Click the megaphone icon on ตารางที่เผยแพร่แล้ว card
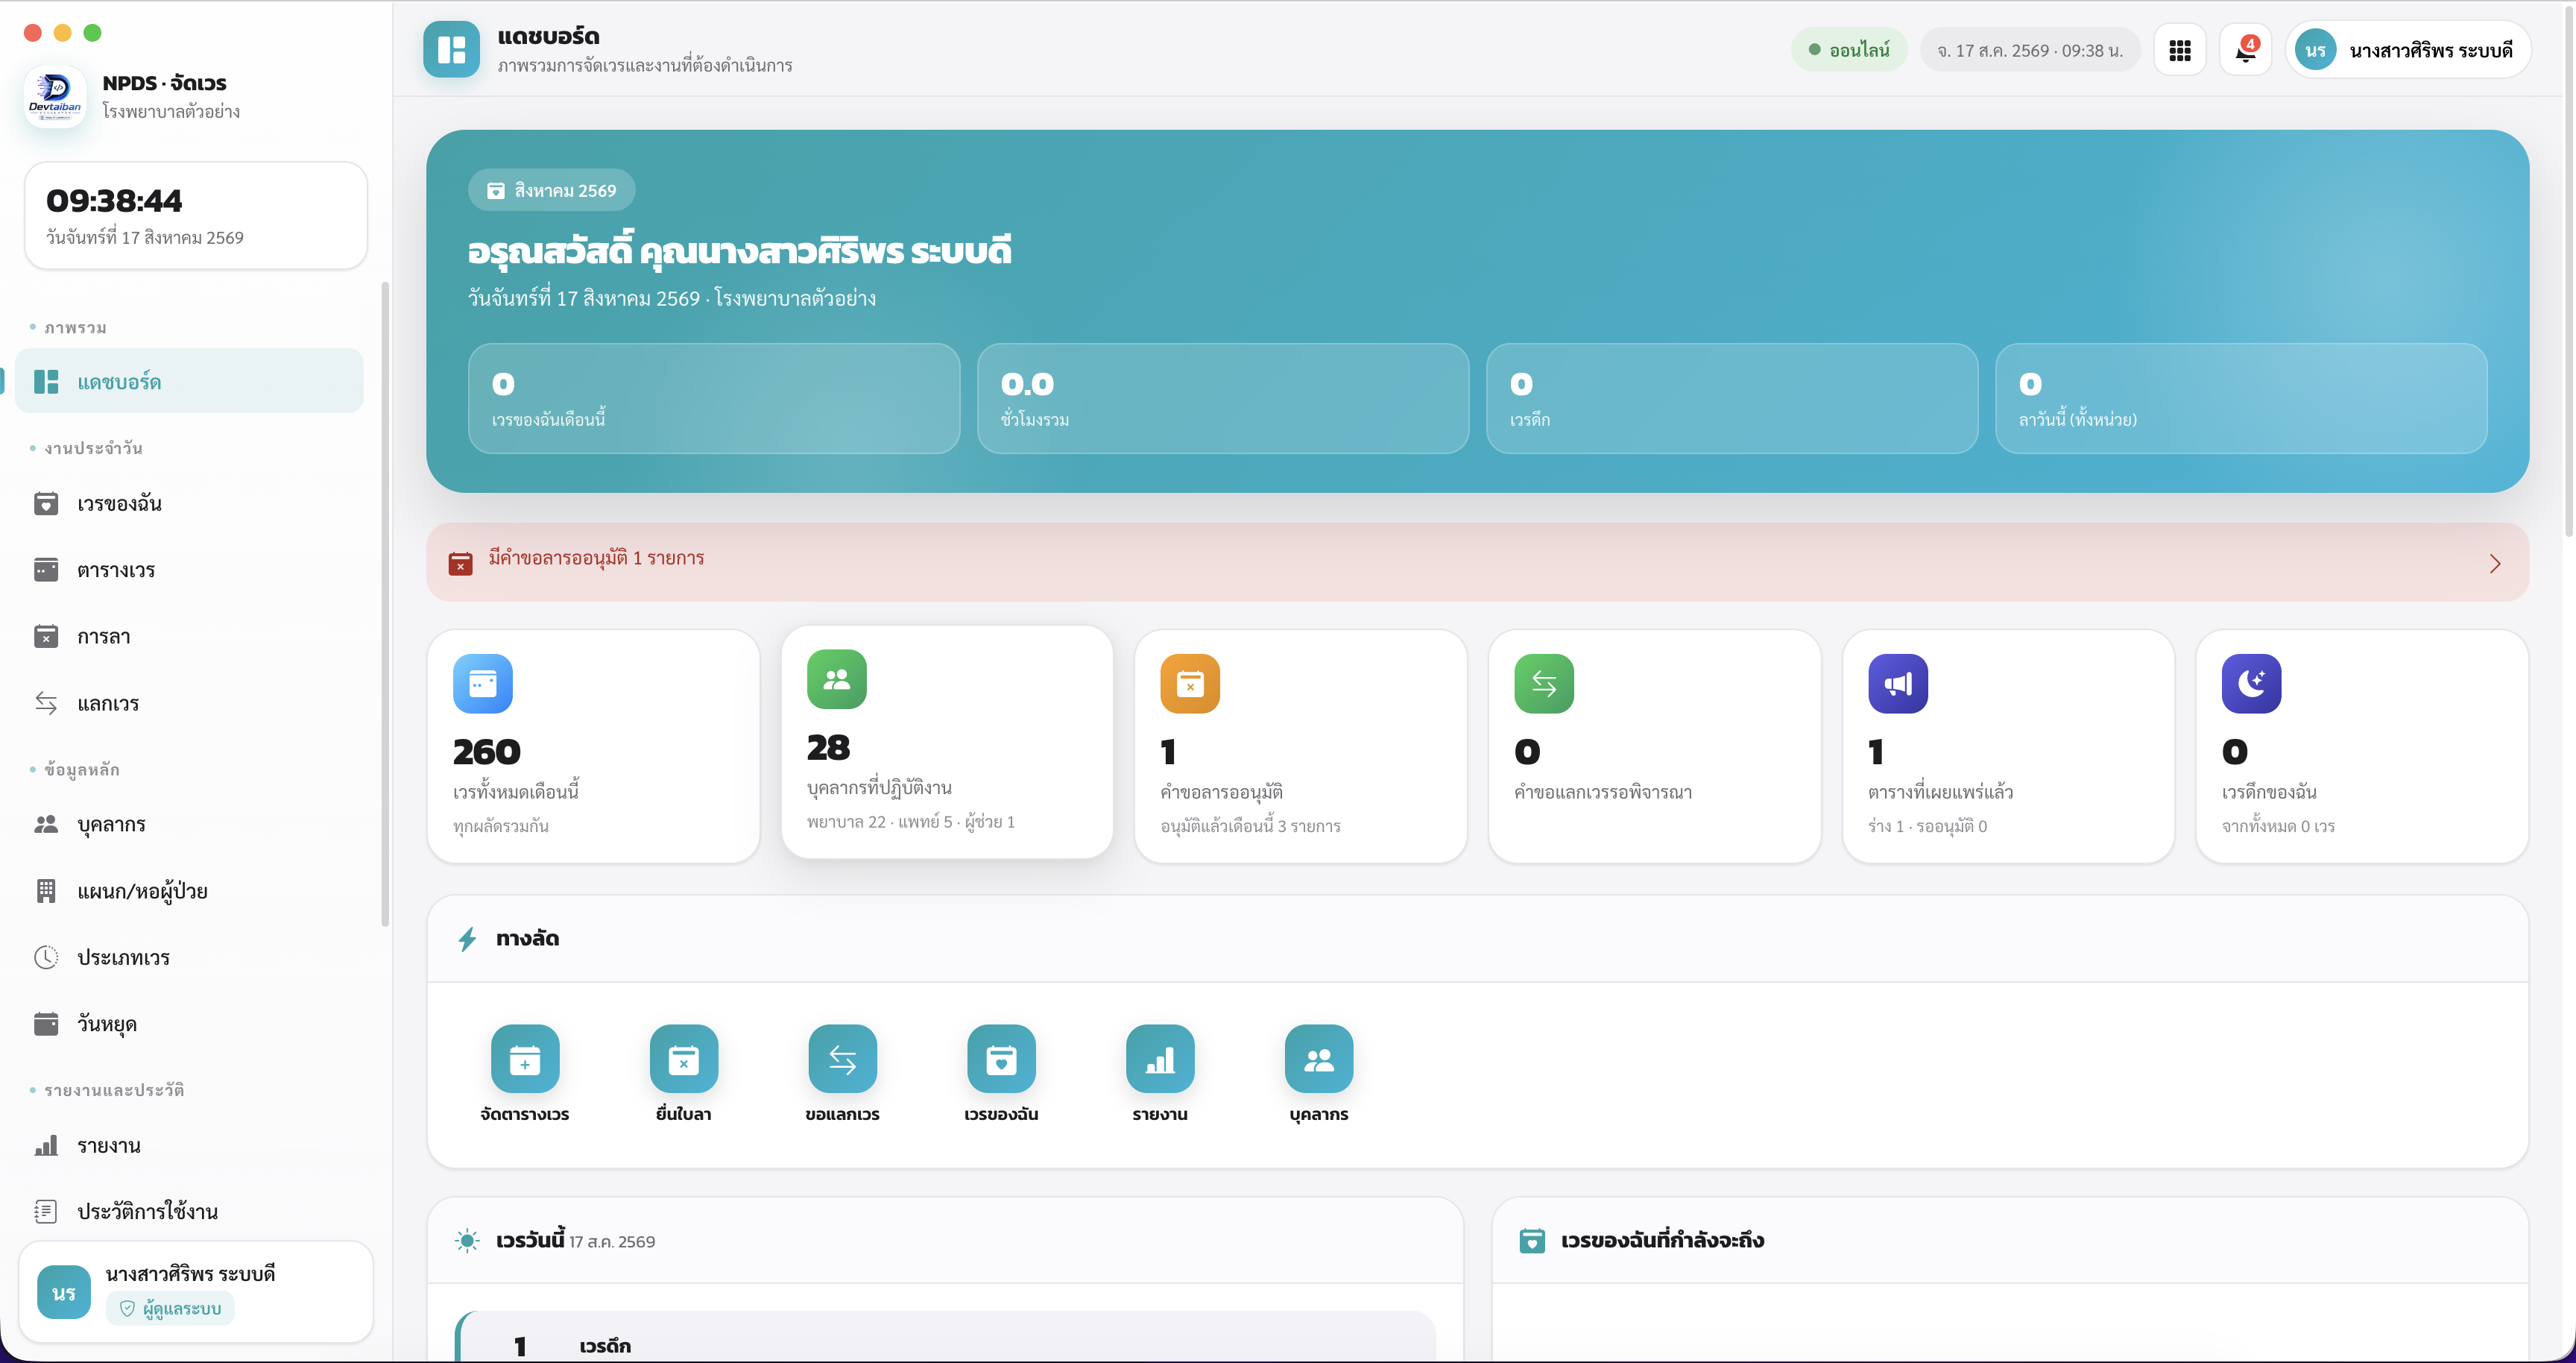The width and height of the screenshot is (2576, 1363). coord(1898,684)
